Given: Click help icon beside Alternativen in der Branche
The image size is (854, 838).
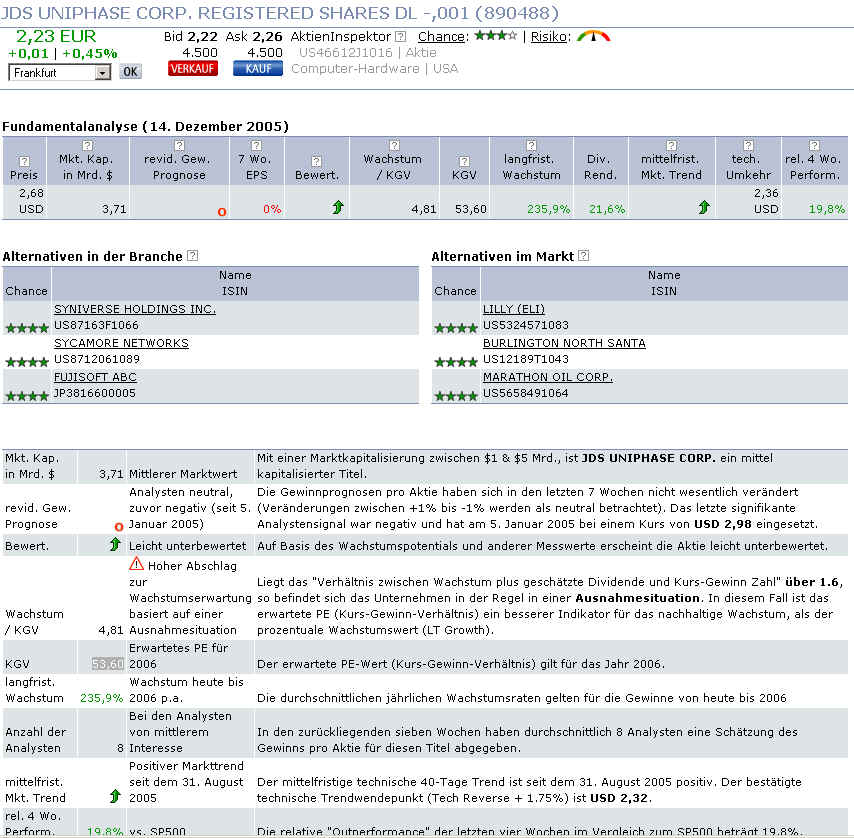Looking at the screenshot, I should [x=193, y=256].
